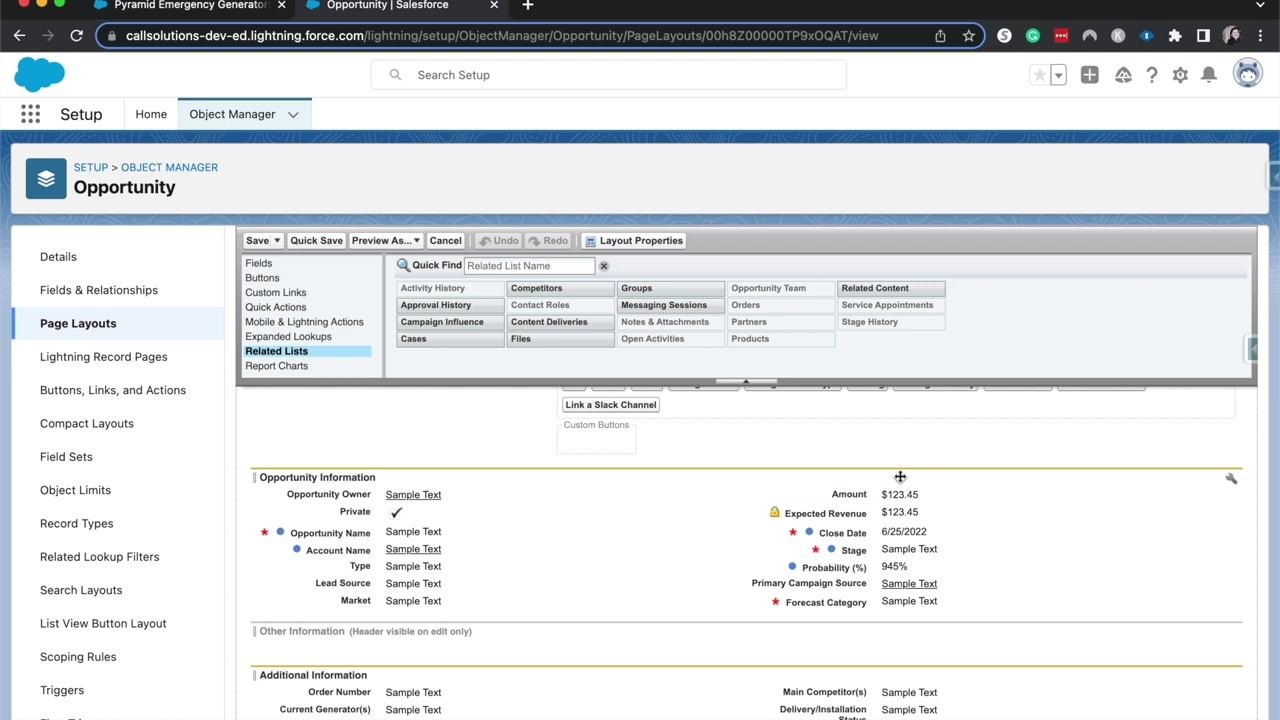Switch to the Home tab

pyautogui.click(x=151, y=114)
